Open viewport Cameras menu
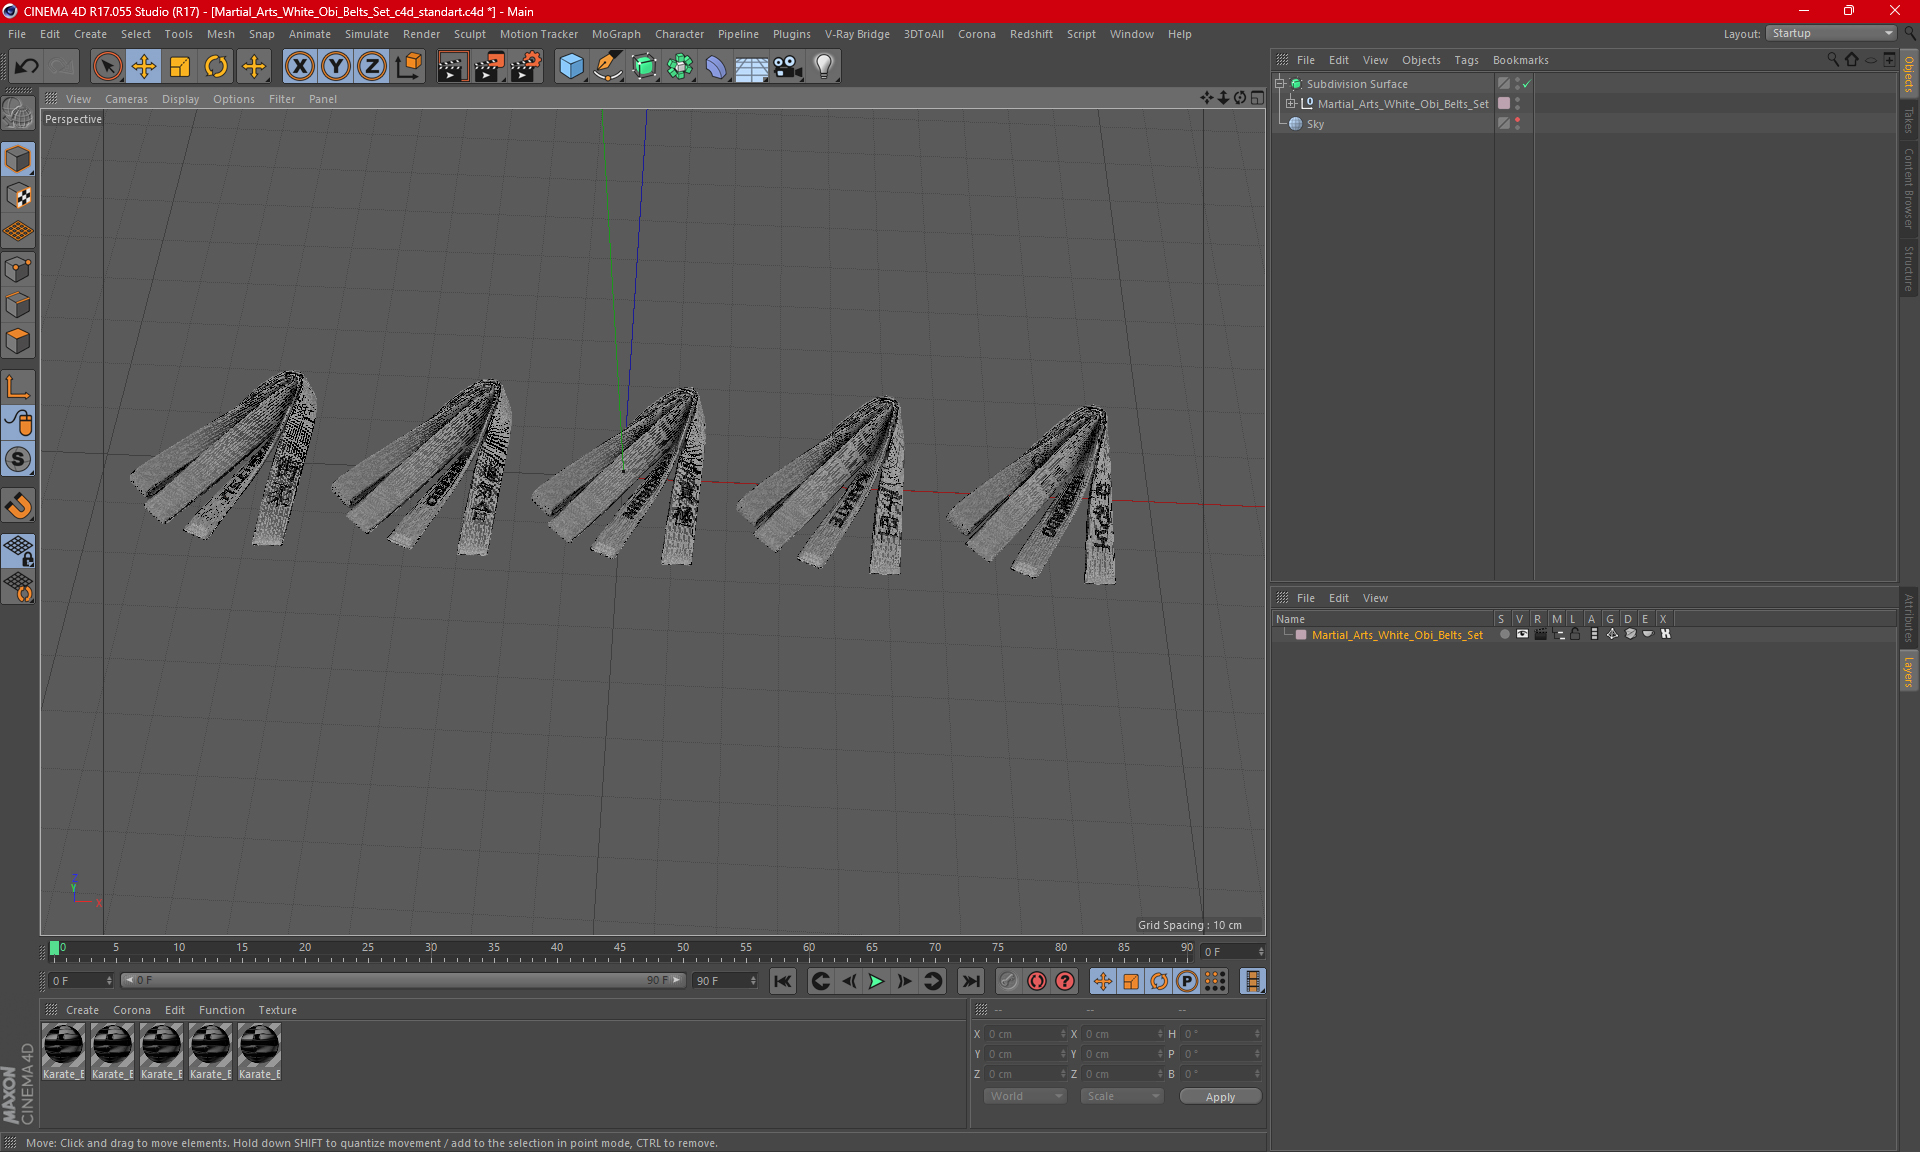 pyautogui.click(x=126, y=99)
